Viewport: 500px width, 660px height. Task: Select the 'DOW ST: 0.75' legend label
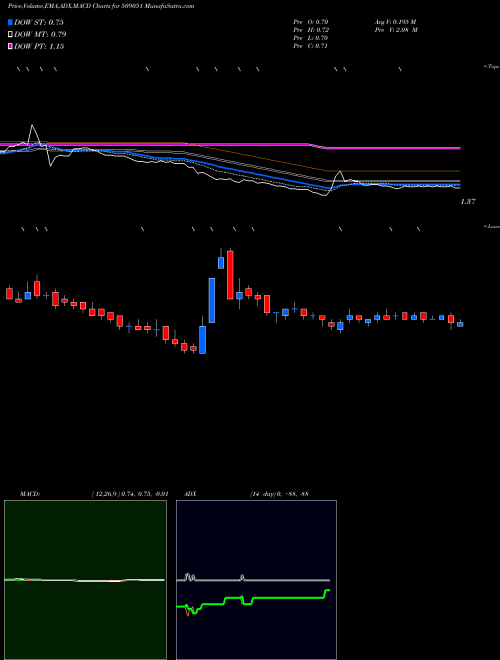click(x=39, y=22)
